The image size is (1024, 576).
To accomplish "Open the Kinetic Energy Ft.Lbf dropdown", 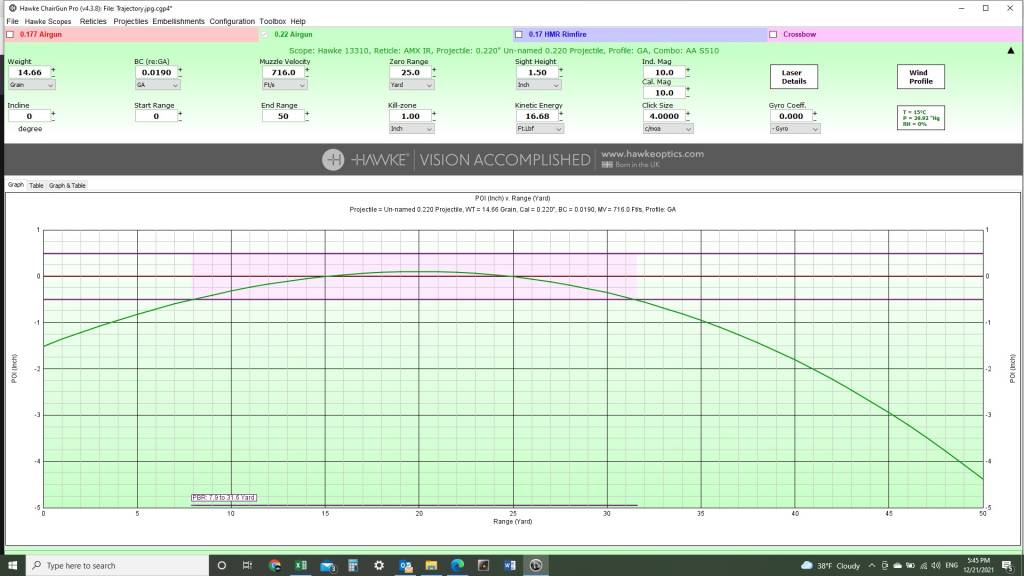I will point(539,129).
